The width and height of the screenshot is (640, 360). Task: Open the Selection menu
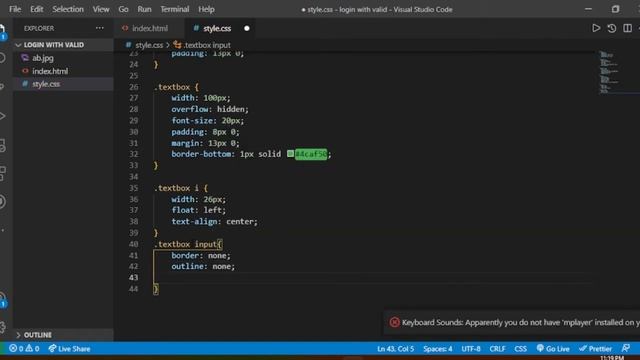click(67, 9)
